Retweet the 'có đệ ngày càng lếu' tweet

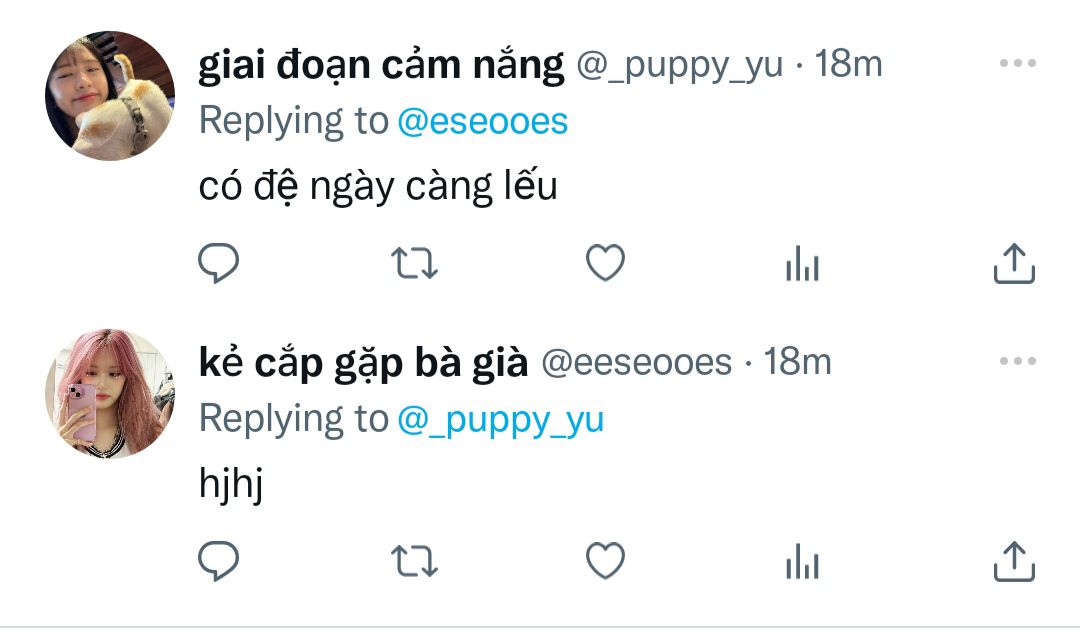point(414,263)
